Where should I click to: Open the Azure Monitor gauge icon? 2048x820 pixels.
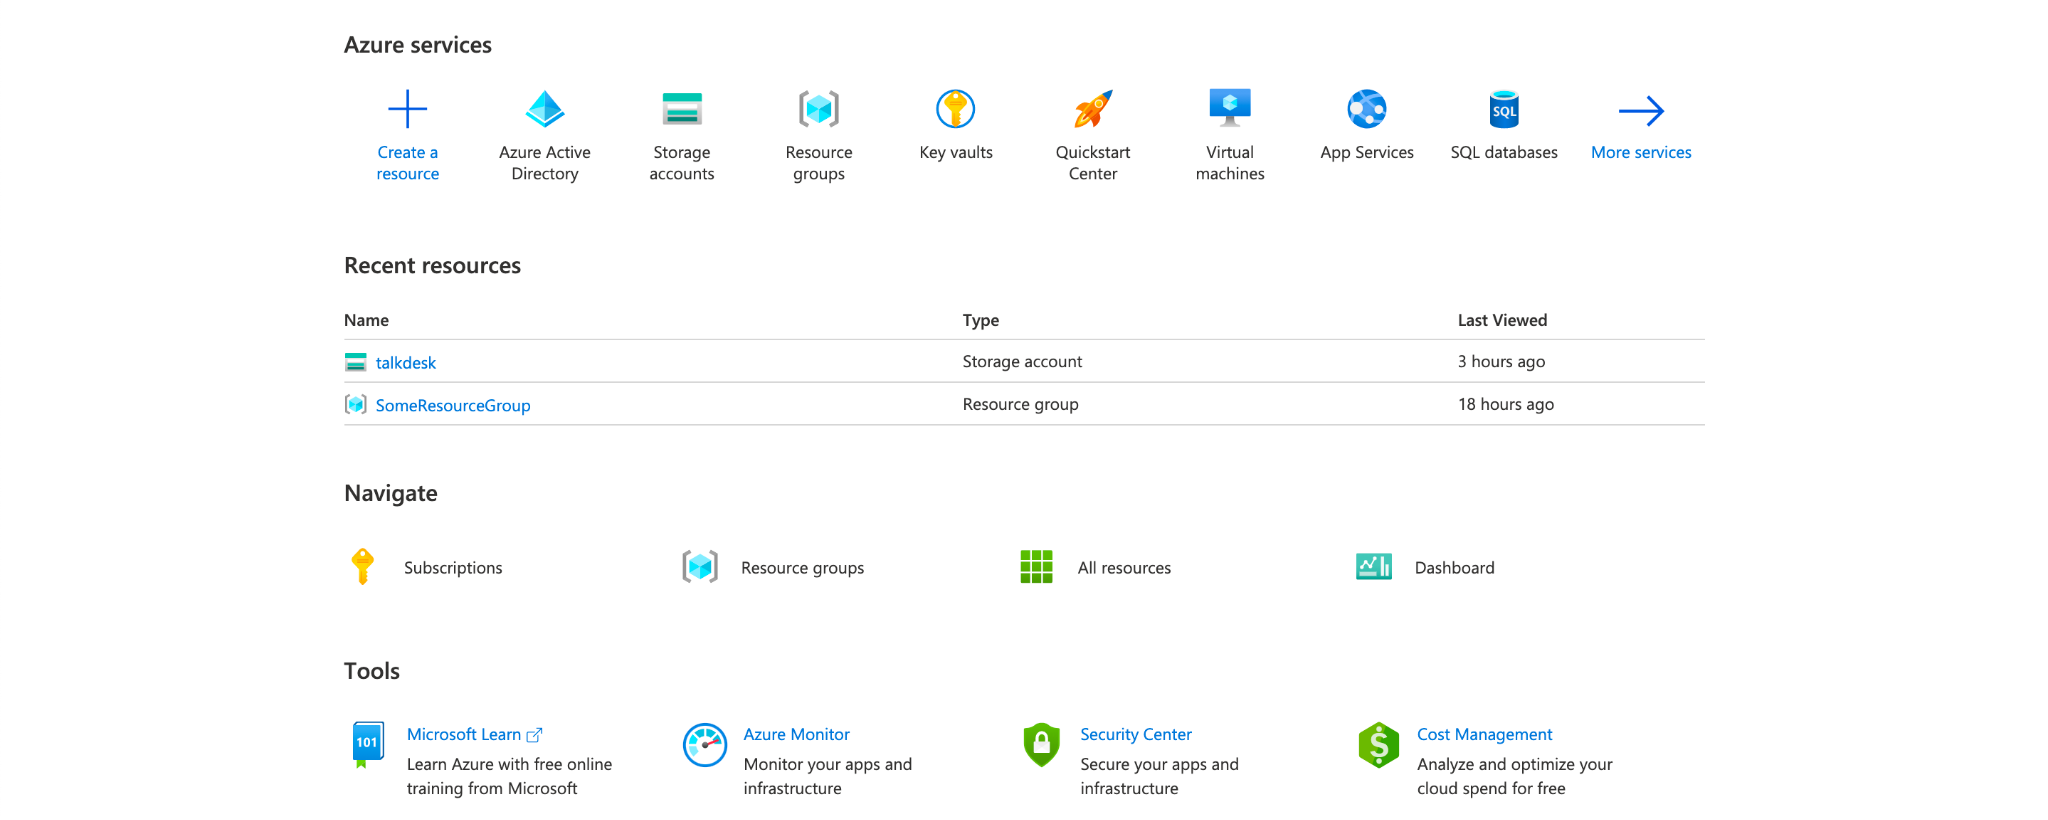coord(705,745)
